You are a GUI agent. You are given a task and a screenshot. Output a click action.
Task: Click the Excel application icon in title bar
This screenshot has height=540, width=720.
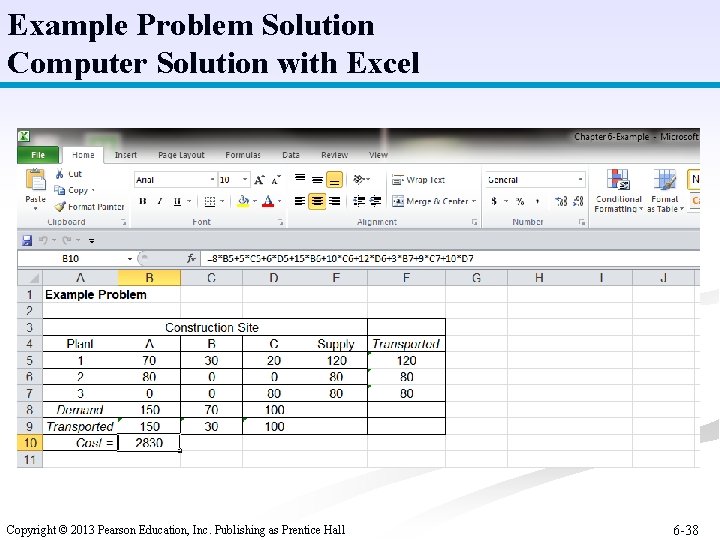pyautogui.click(x=24, y=136)
